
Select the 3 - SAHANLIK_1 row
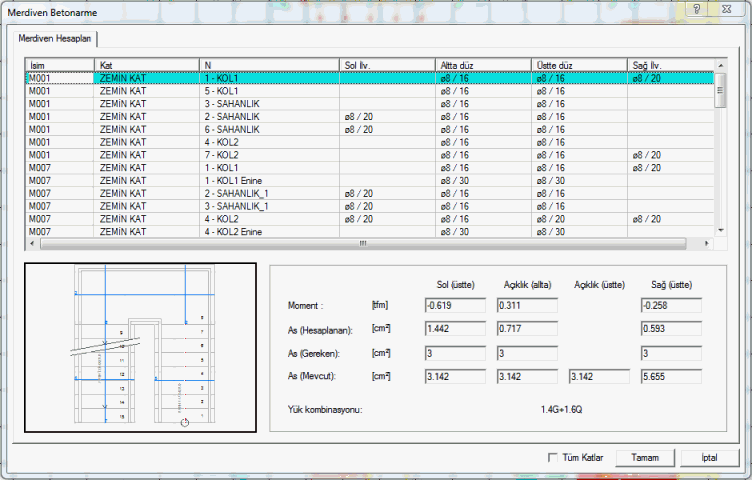(369, 206)
